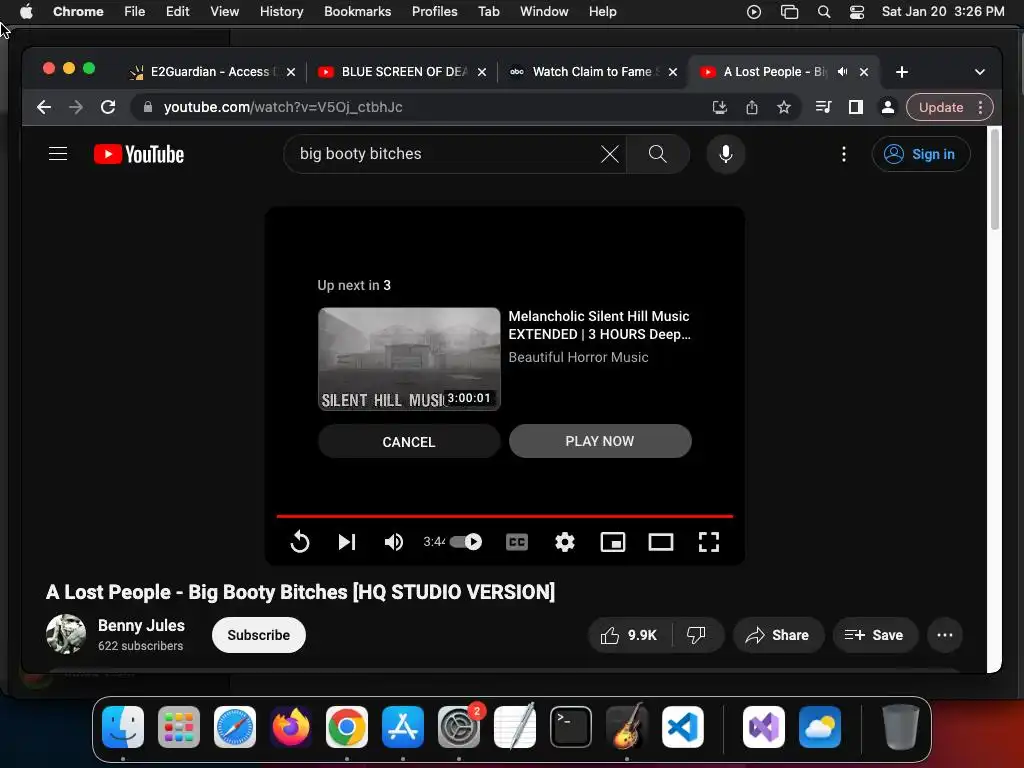Open Spotlight search in menu bar
Screen dimensions: 1024x768
click(x=824, y=12)
